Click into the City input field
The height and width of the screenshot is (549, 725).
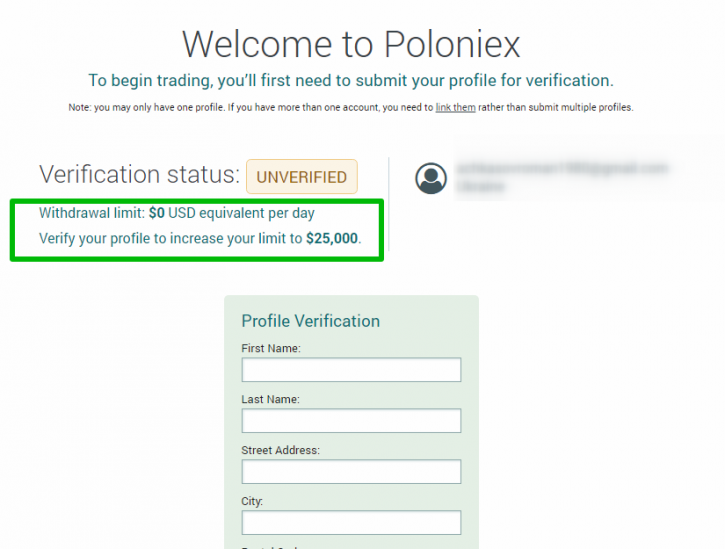(x=351, y=522)
